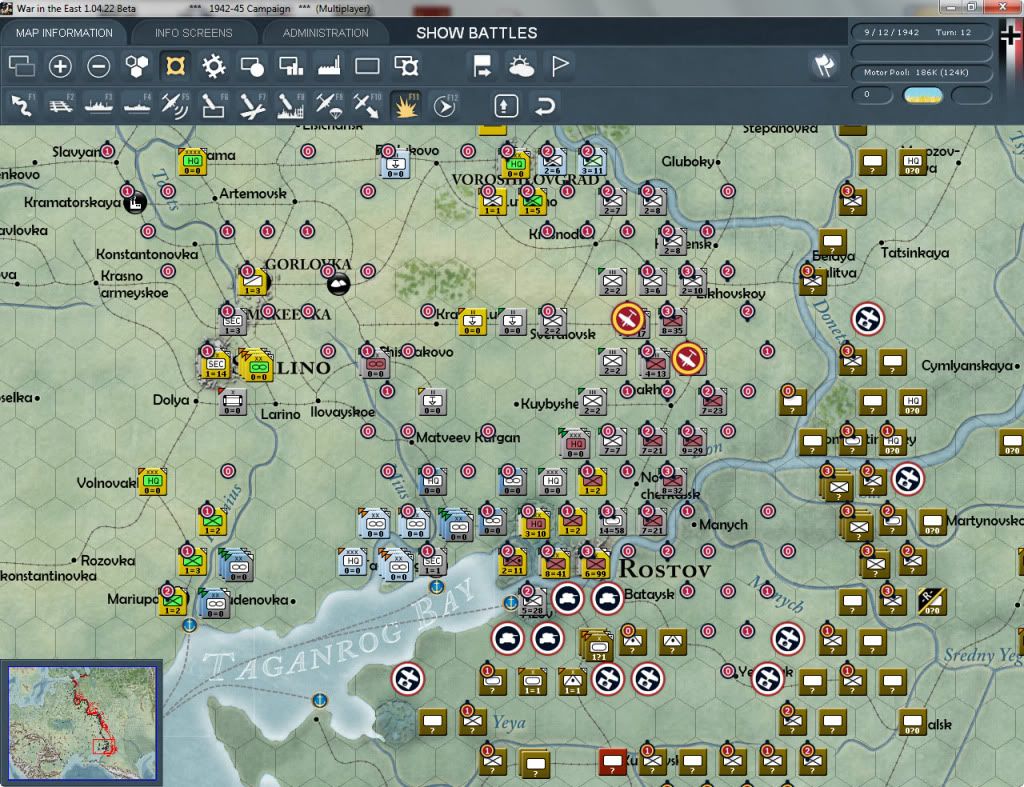
Task: Open the ADMINISTRATION tab
Action: coord(325,33)
